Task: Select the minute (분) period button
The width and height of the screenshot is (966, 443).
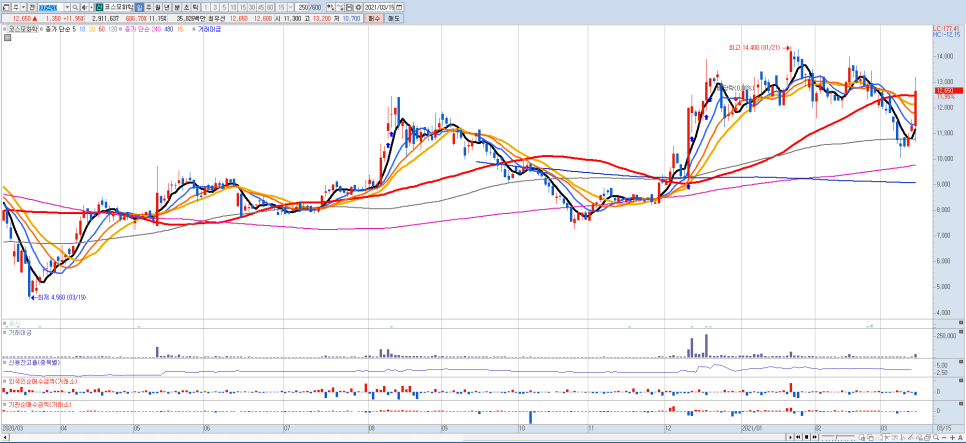Action: pyautogui.click(x=177, y=7)
